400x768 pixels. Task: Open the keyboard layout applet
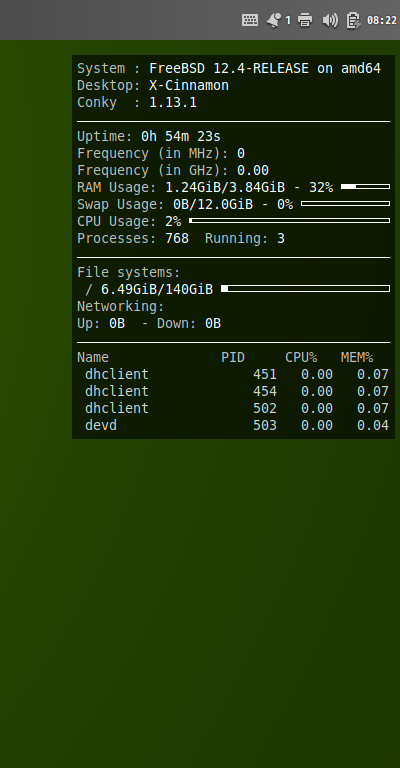pos(250,20)
